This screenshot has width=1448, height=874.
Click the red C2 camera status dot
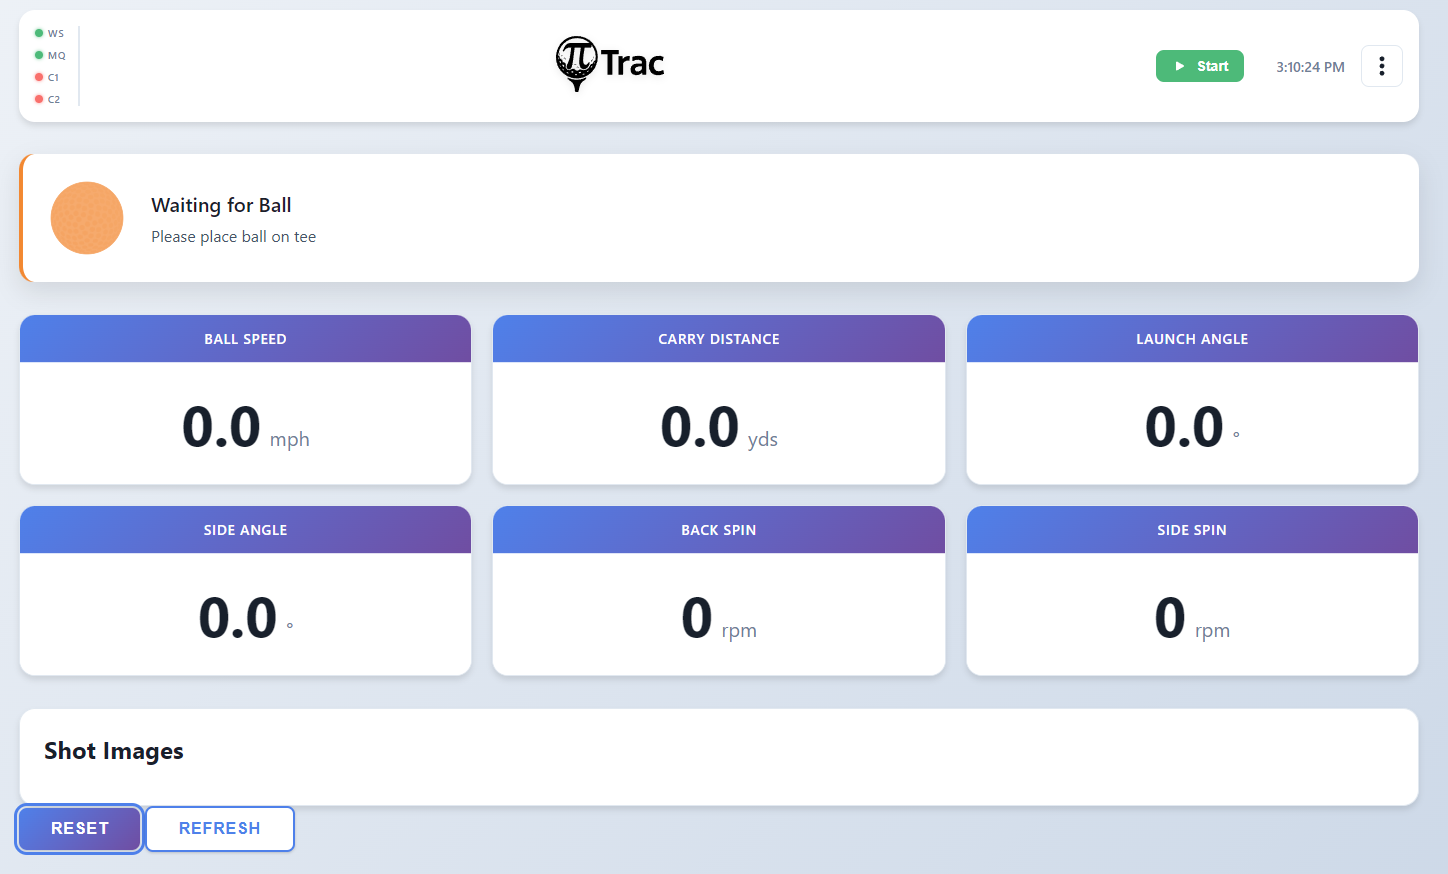pyautogui.click(x=39, y=99)
